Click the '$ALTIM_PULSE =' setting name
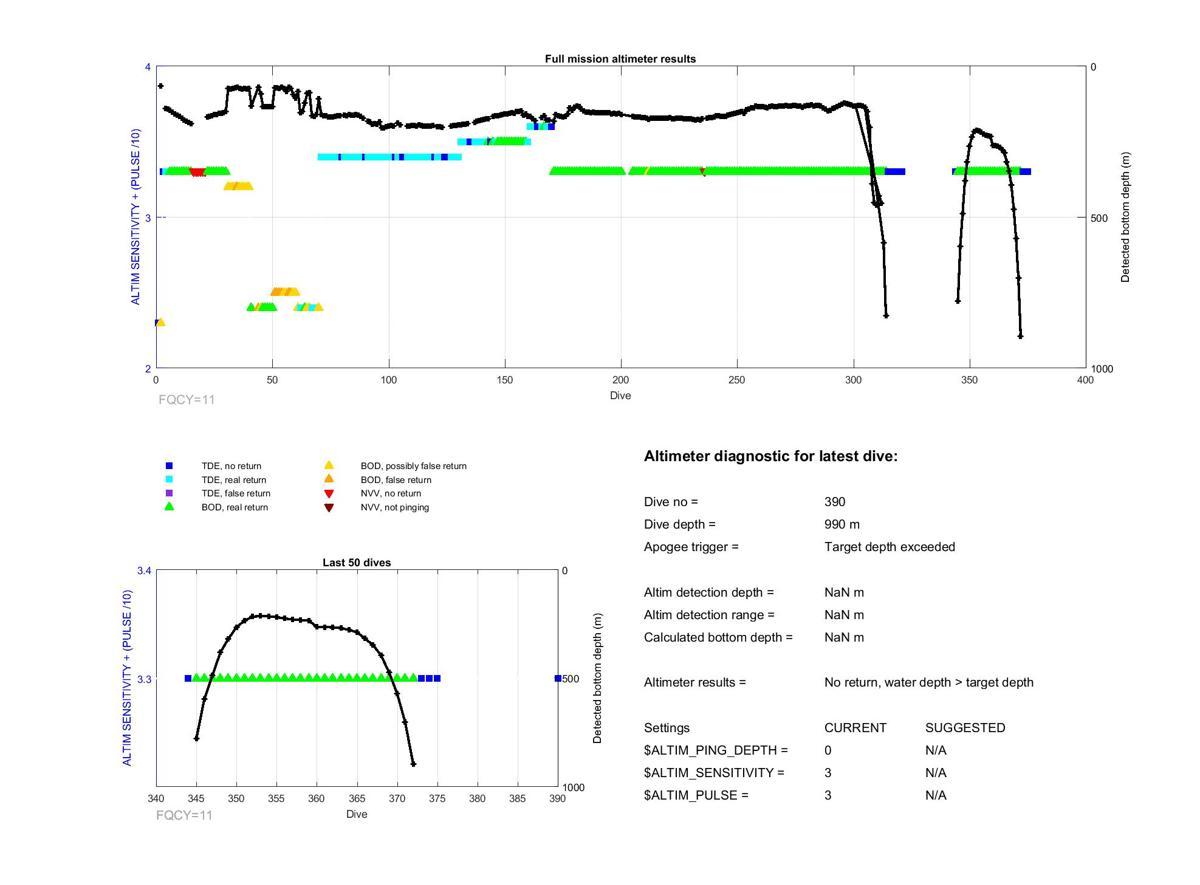1200x885 pixels. click(696, 795)
